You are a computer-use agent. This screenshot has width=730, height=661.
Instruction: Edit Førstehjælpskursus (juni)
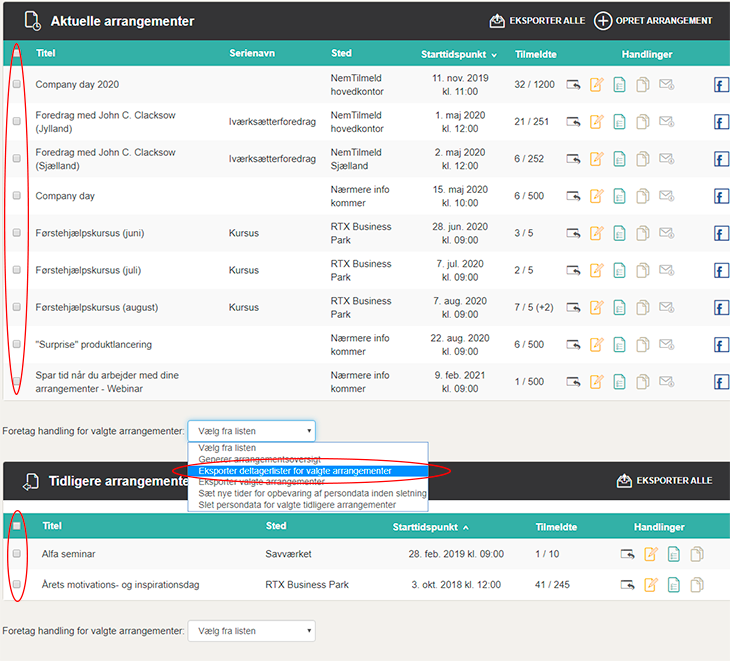(x=596, y=233)
